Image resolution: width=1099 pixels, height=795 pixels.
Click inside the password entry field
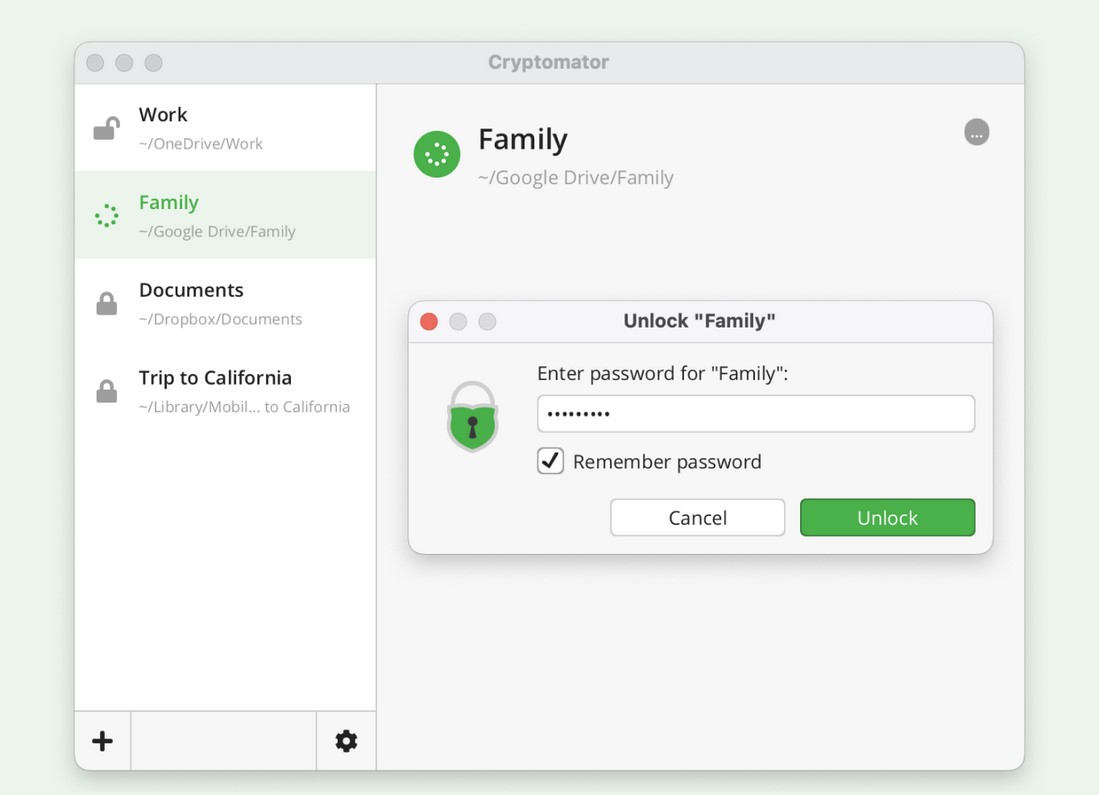(755, 413)
